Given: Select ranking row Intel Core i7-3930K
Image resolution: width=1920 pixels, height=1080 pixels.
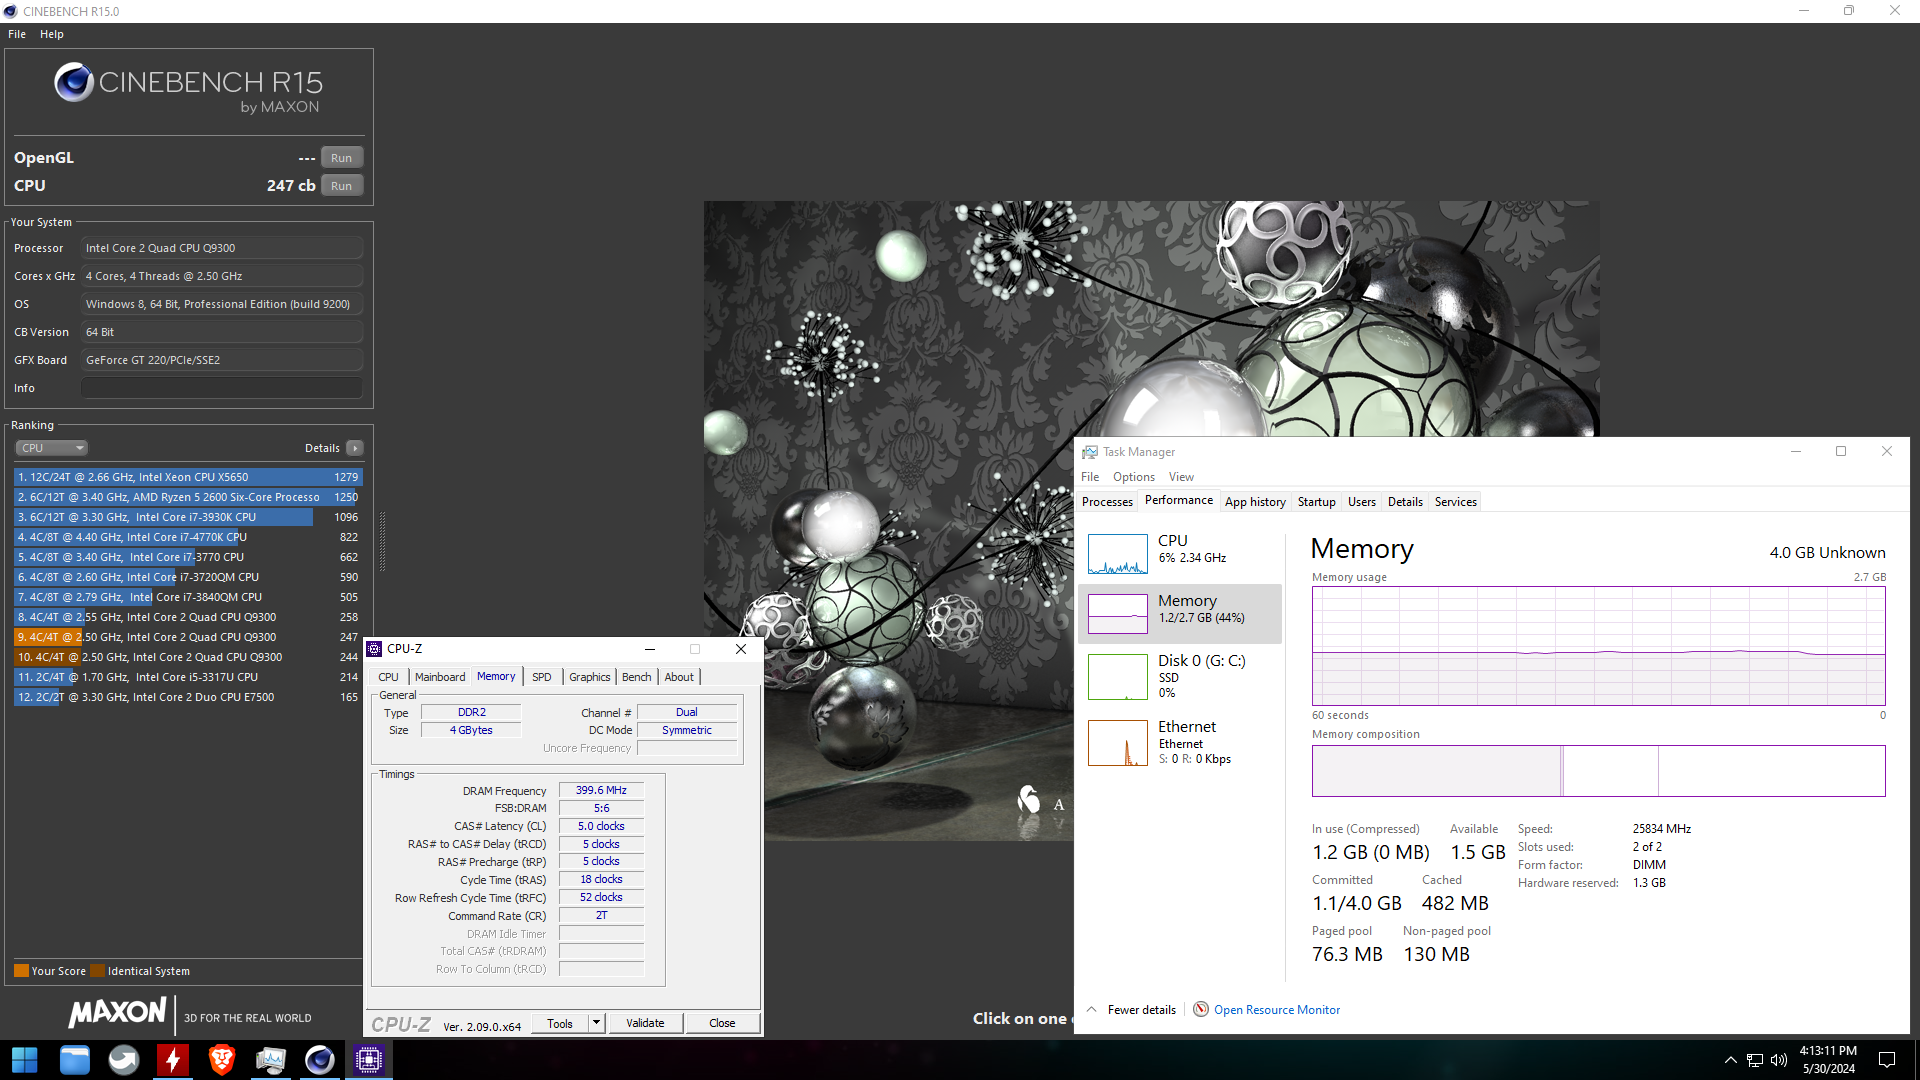Looking at the screenshot, I should [187, 517].
